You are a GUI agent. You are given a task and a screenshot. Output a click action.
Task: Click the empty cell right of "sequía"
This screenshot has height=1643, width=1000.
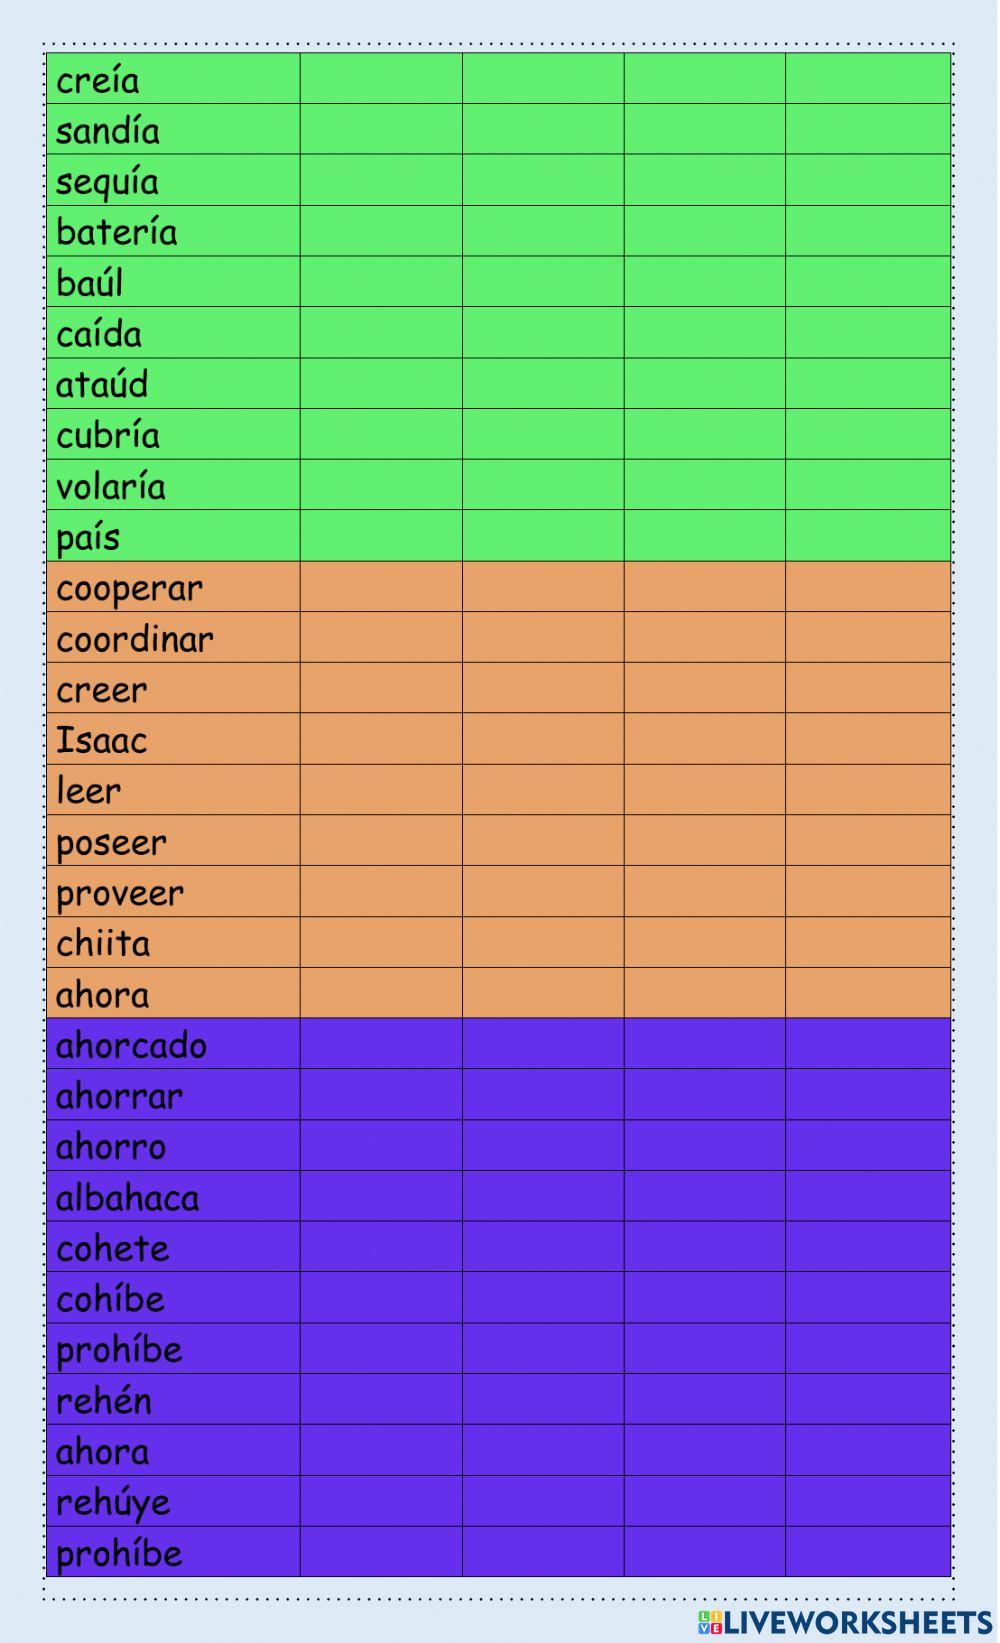(x=381, y=181)
